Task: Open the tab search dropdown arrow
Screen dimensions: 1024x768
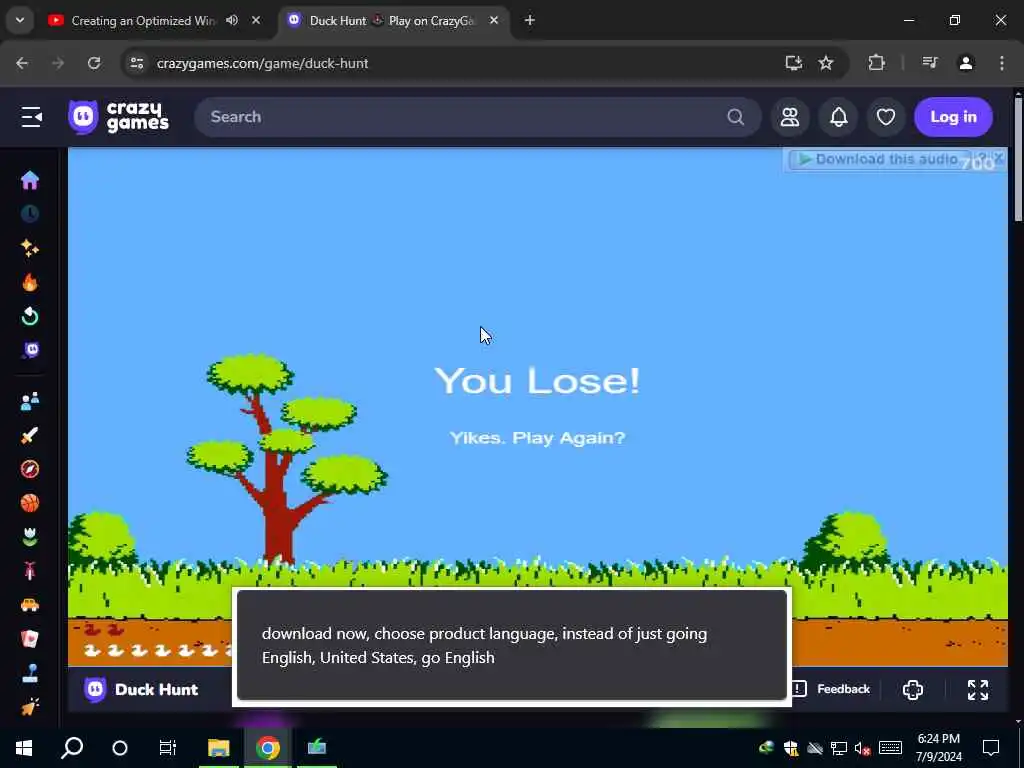Action: point(20,20)
